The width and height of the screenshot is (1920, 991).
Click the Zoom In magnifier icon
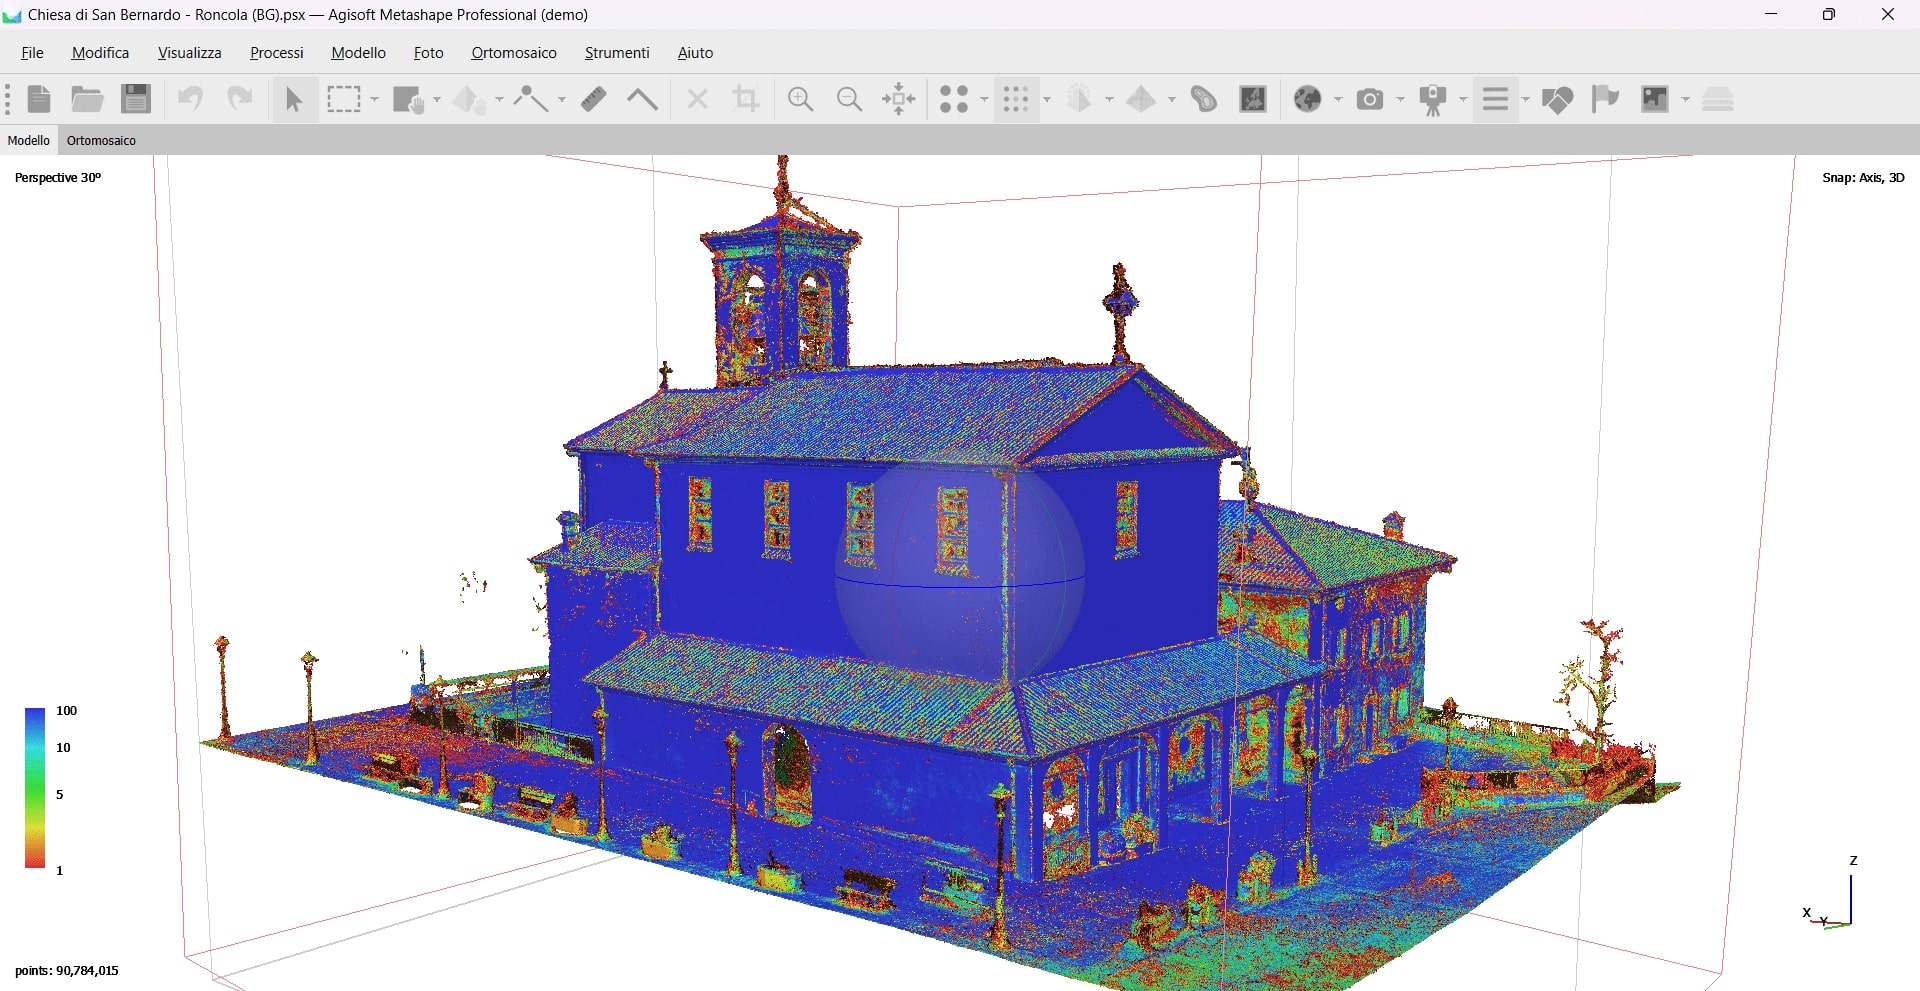click(x=800, y=99)
